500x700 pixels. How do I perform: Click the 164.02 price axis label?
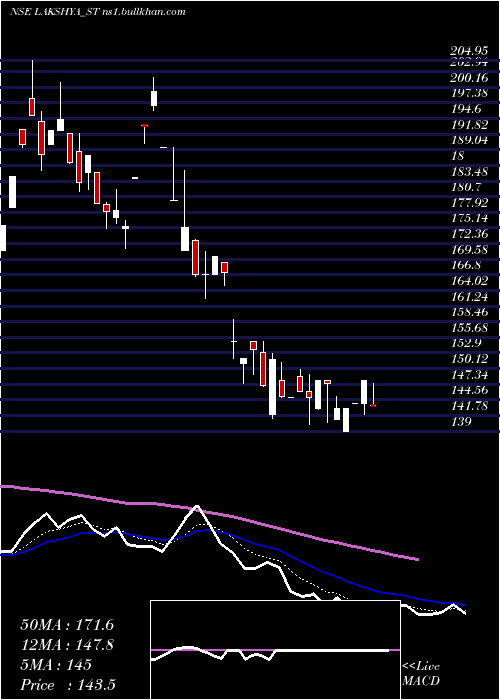469,280
